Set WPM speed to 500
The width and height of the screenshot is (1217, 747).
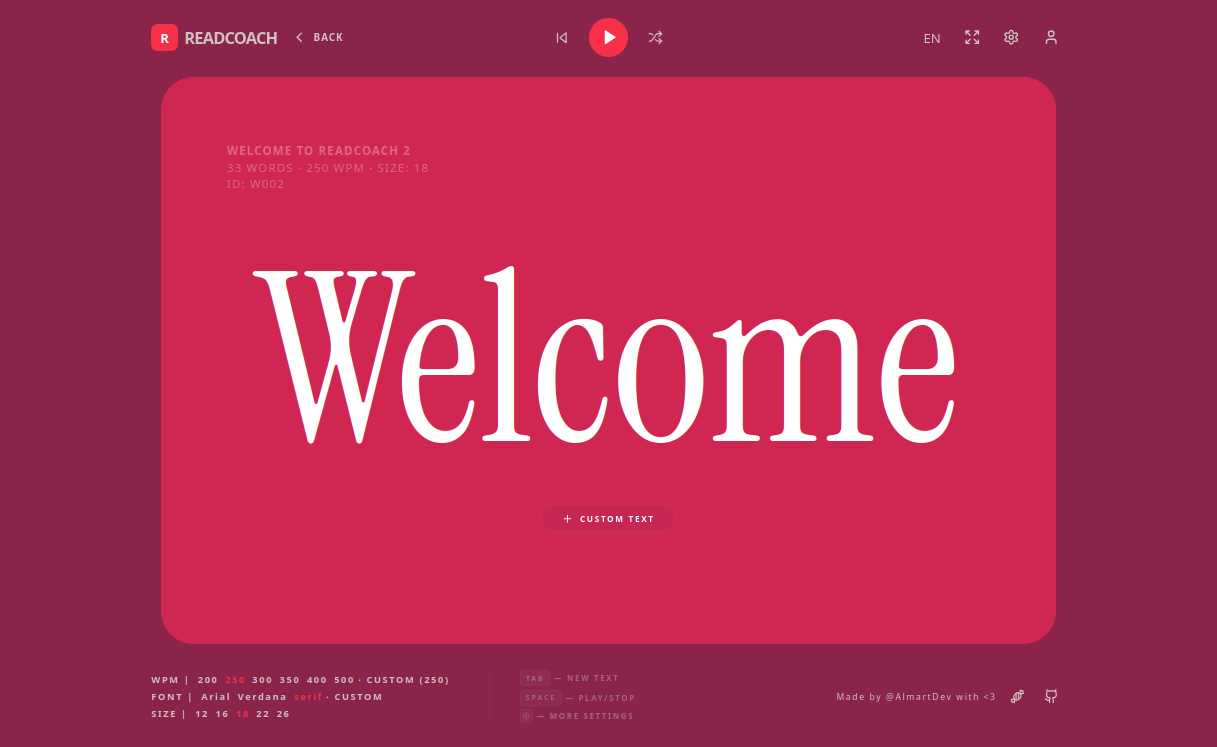click(344, 680)
